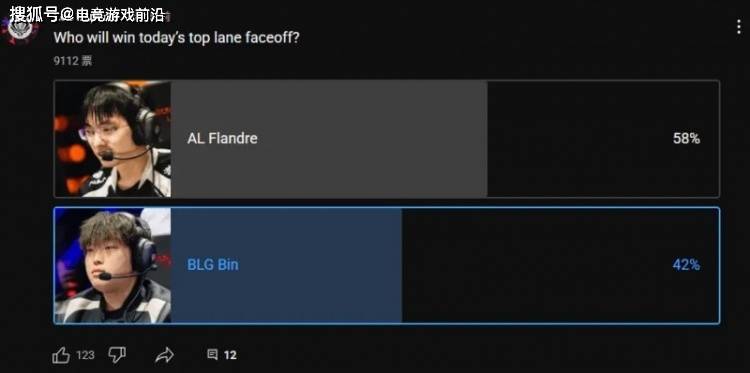Image resolution: width=750 pixels, height=373 pixels.
Task: Like the poll post with thumbs up
Action: 61,355
